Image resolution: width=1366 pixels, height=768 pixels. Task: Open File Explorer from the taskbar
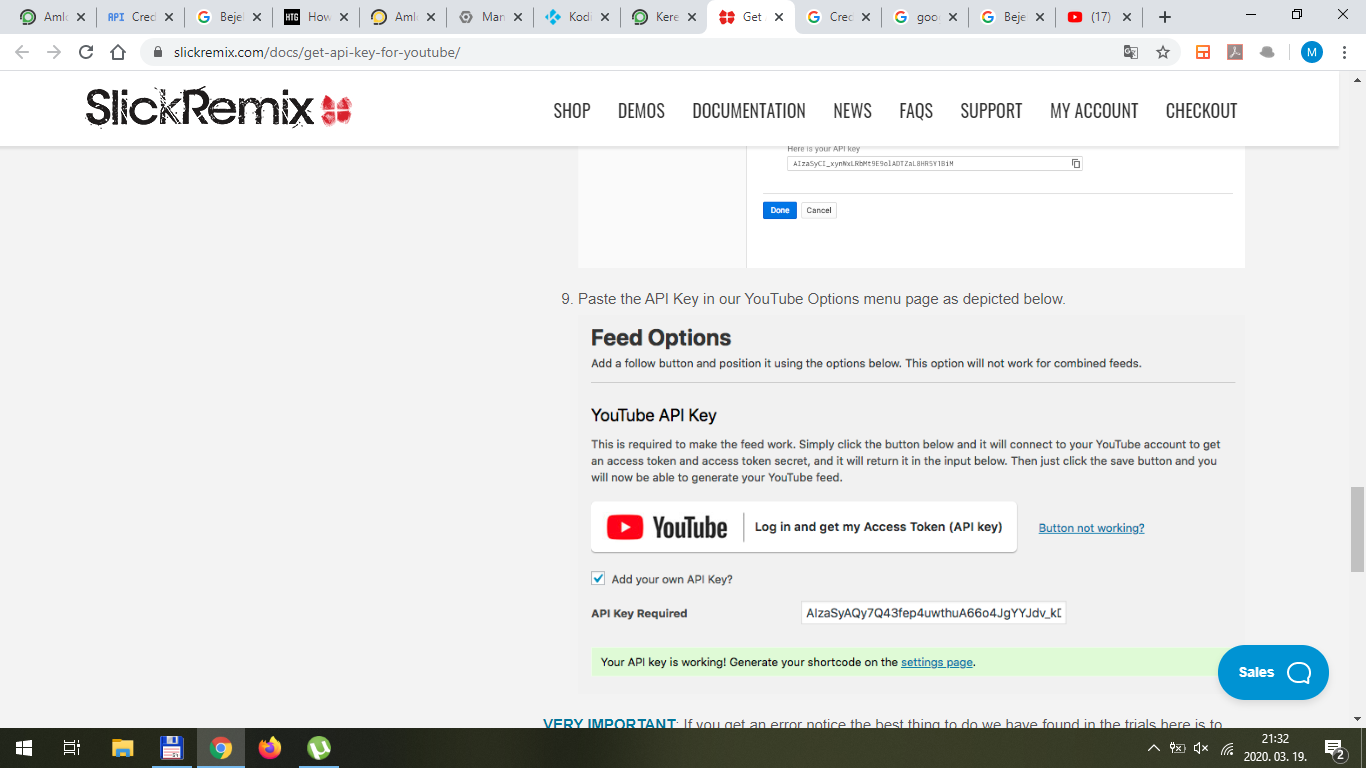point(122,748)
